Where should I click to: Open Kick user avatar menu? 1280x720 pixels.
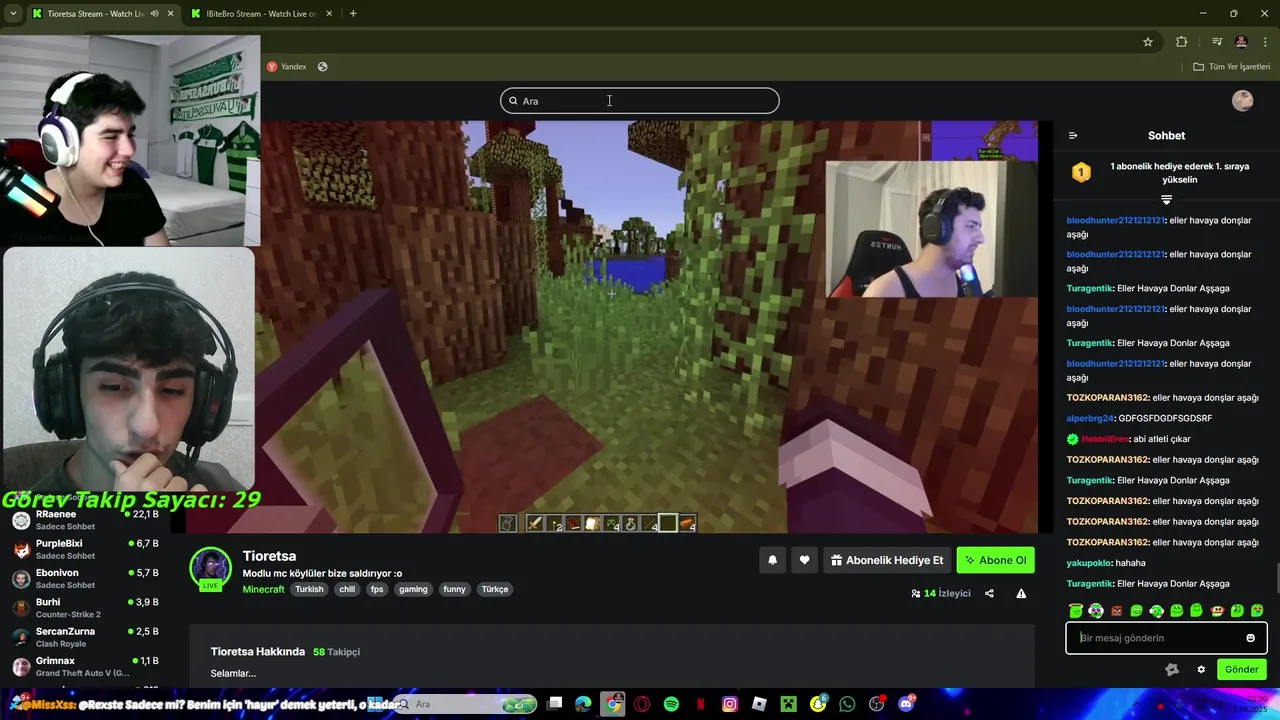(1243, 100)
